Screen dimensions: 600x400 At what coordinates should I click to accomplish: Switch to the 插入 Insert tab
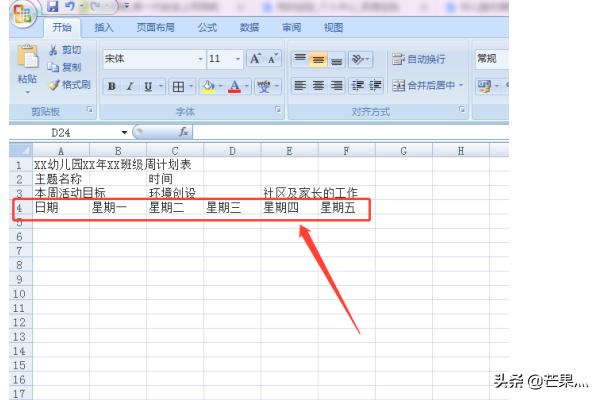coord(104,28)
